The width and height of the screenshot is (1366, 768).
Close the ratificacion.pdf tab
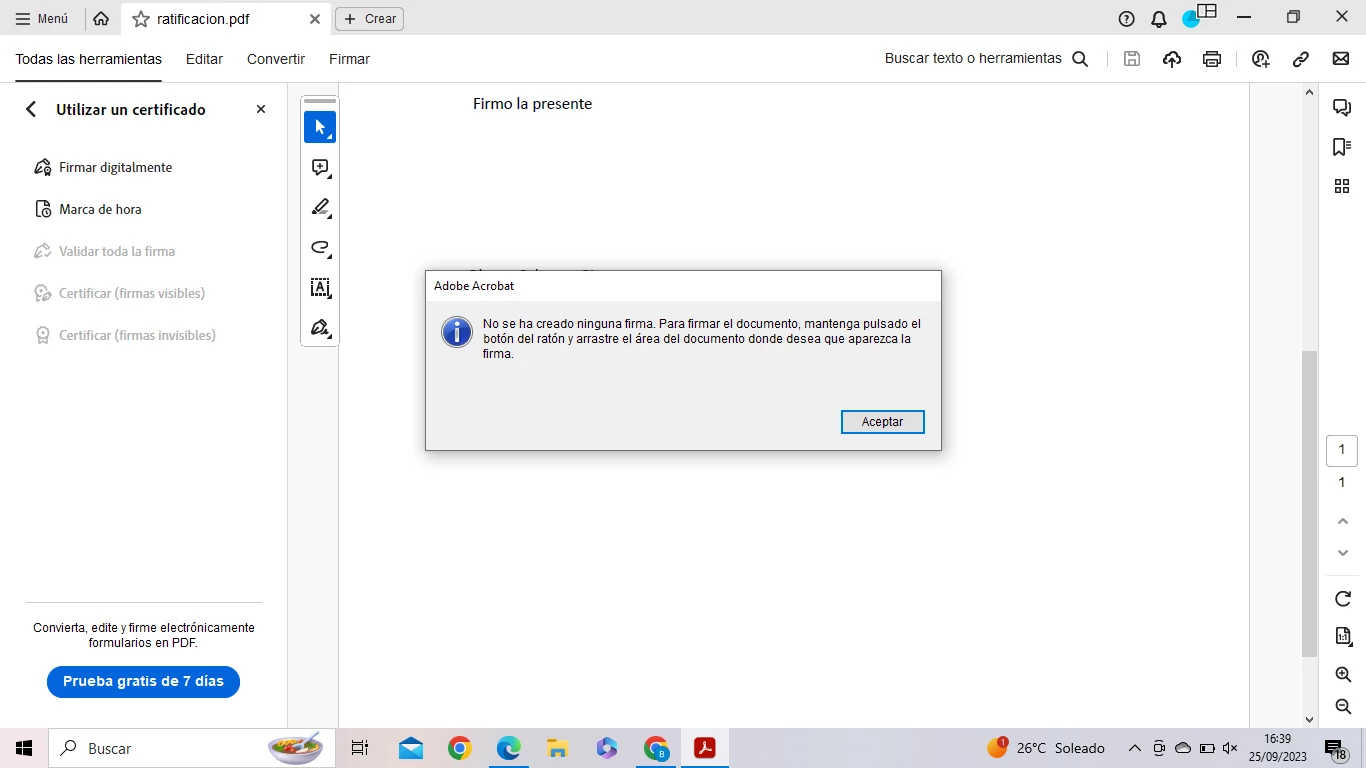[x=315, y=19]
